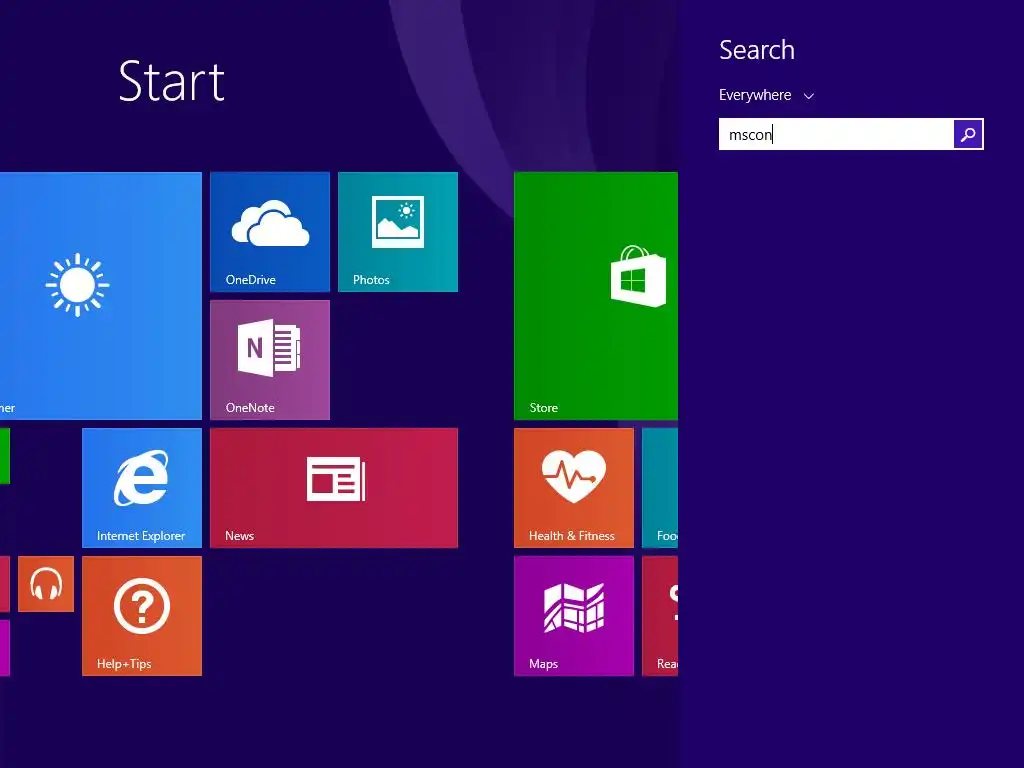Launch the OneDrive tile
This screenshot has height=768, width=1024.
[x=270, y=232]
